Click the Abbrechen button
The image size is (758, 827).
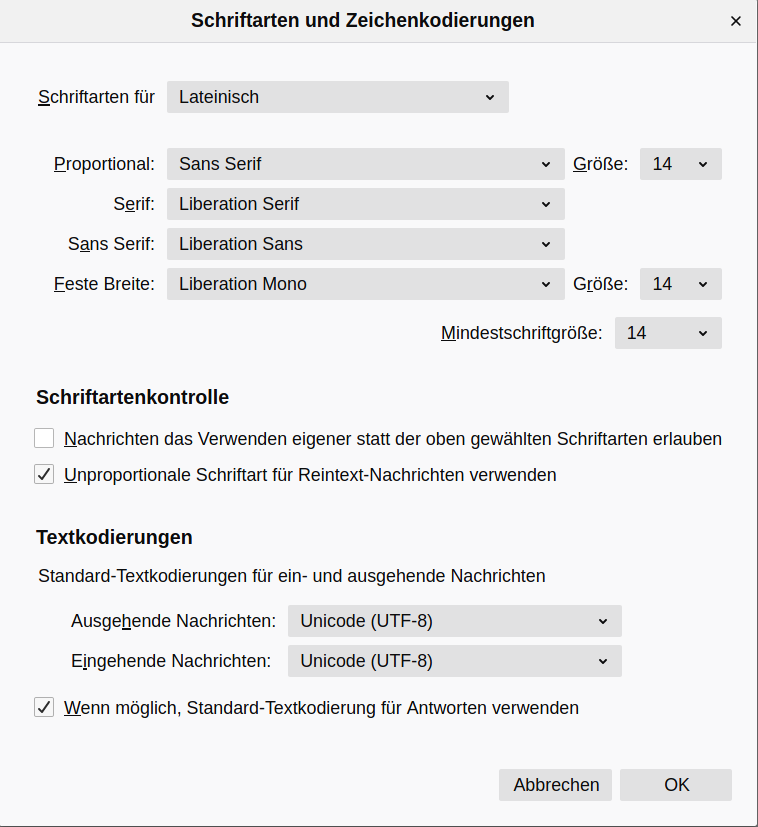555,785
